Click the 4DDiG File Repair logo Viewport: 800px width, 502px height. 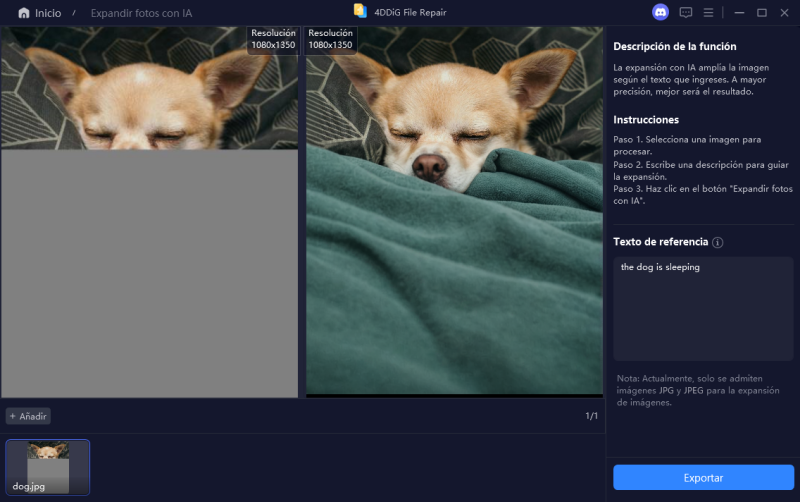360,11
